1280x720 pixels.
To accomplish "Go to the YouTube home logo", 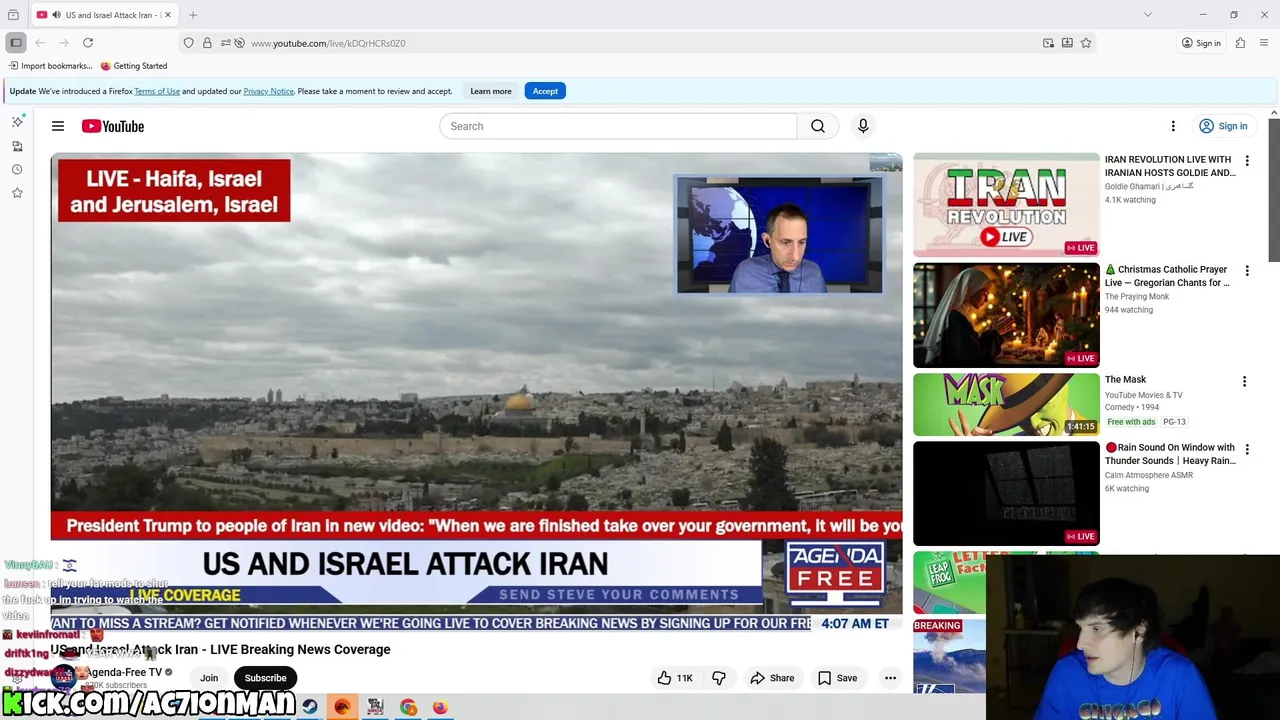I will click(x=113, y=126).
